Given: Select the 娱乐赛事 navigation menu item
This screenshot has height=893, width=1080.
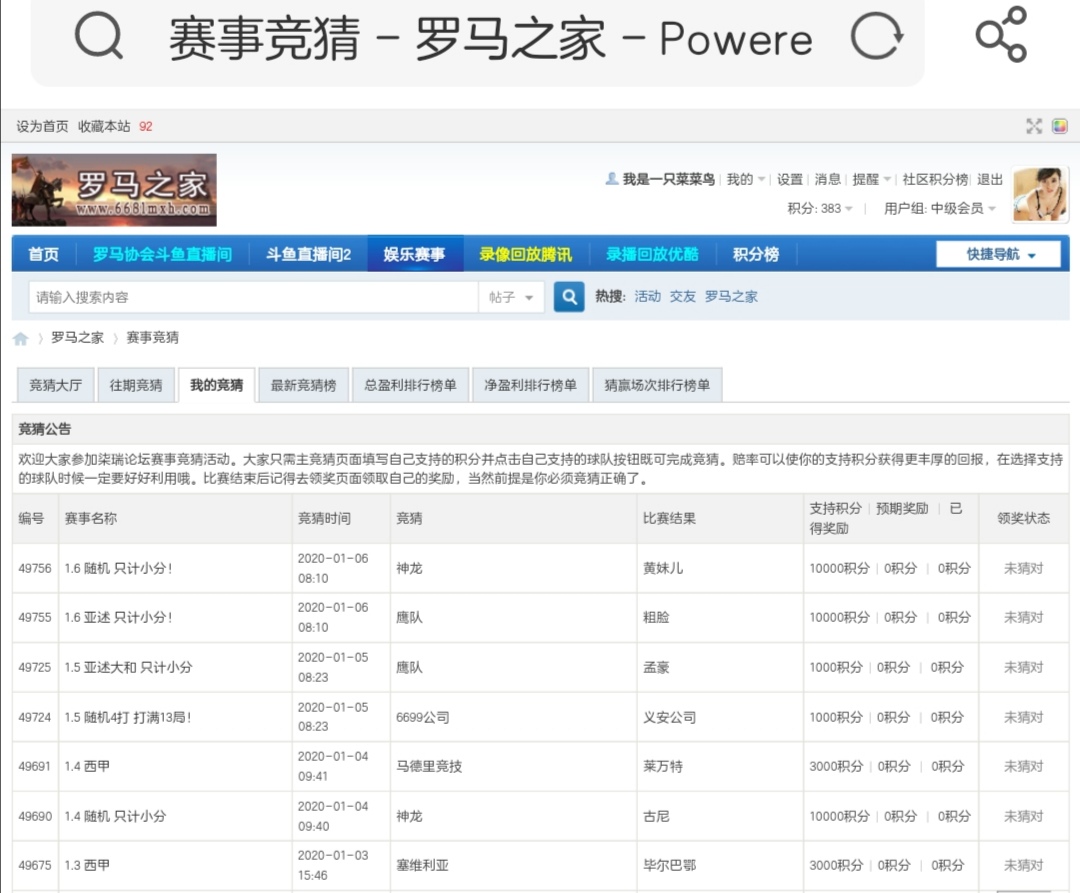Looking at the screenshot, I should click(416, 253).
